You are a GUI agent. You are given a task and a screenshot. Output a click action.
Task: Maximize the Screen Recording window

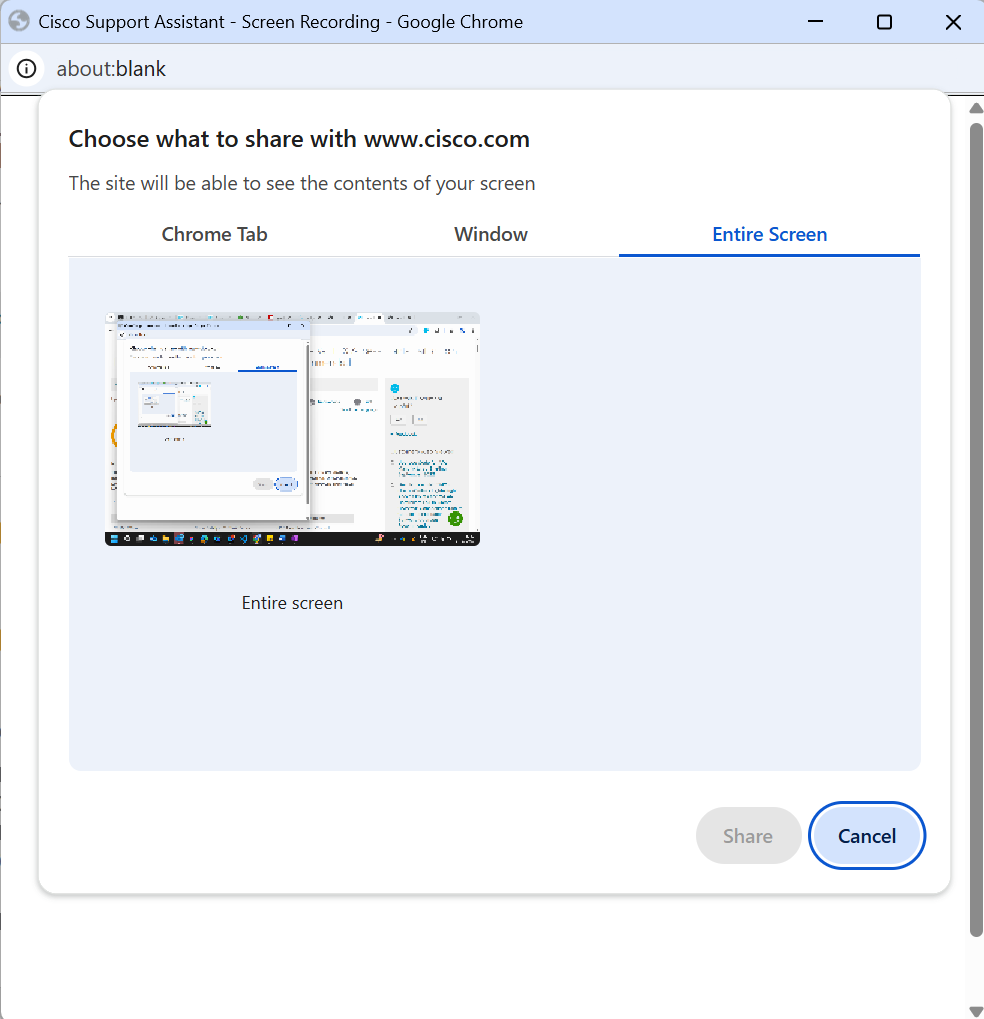coord(885,22)
